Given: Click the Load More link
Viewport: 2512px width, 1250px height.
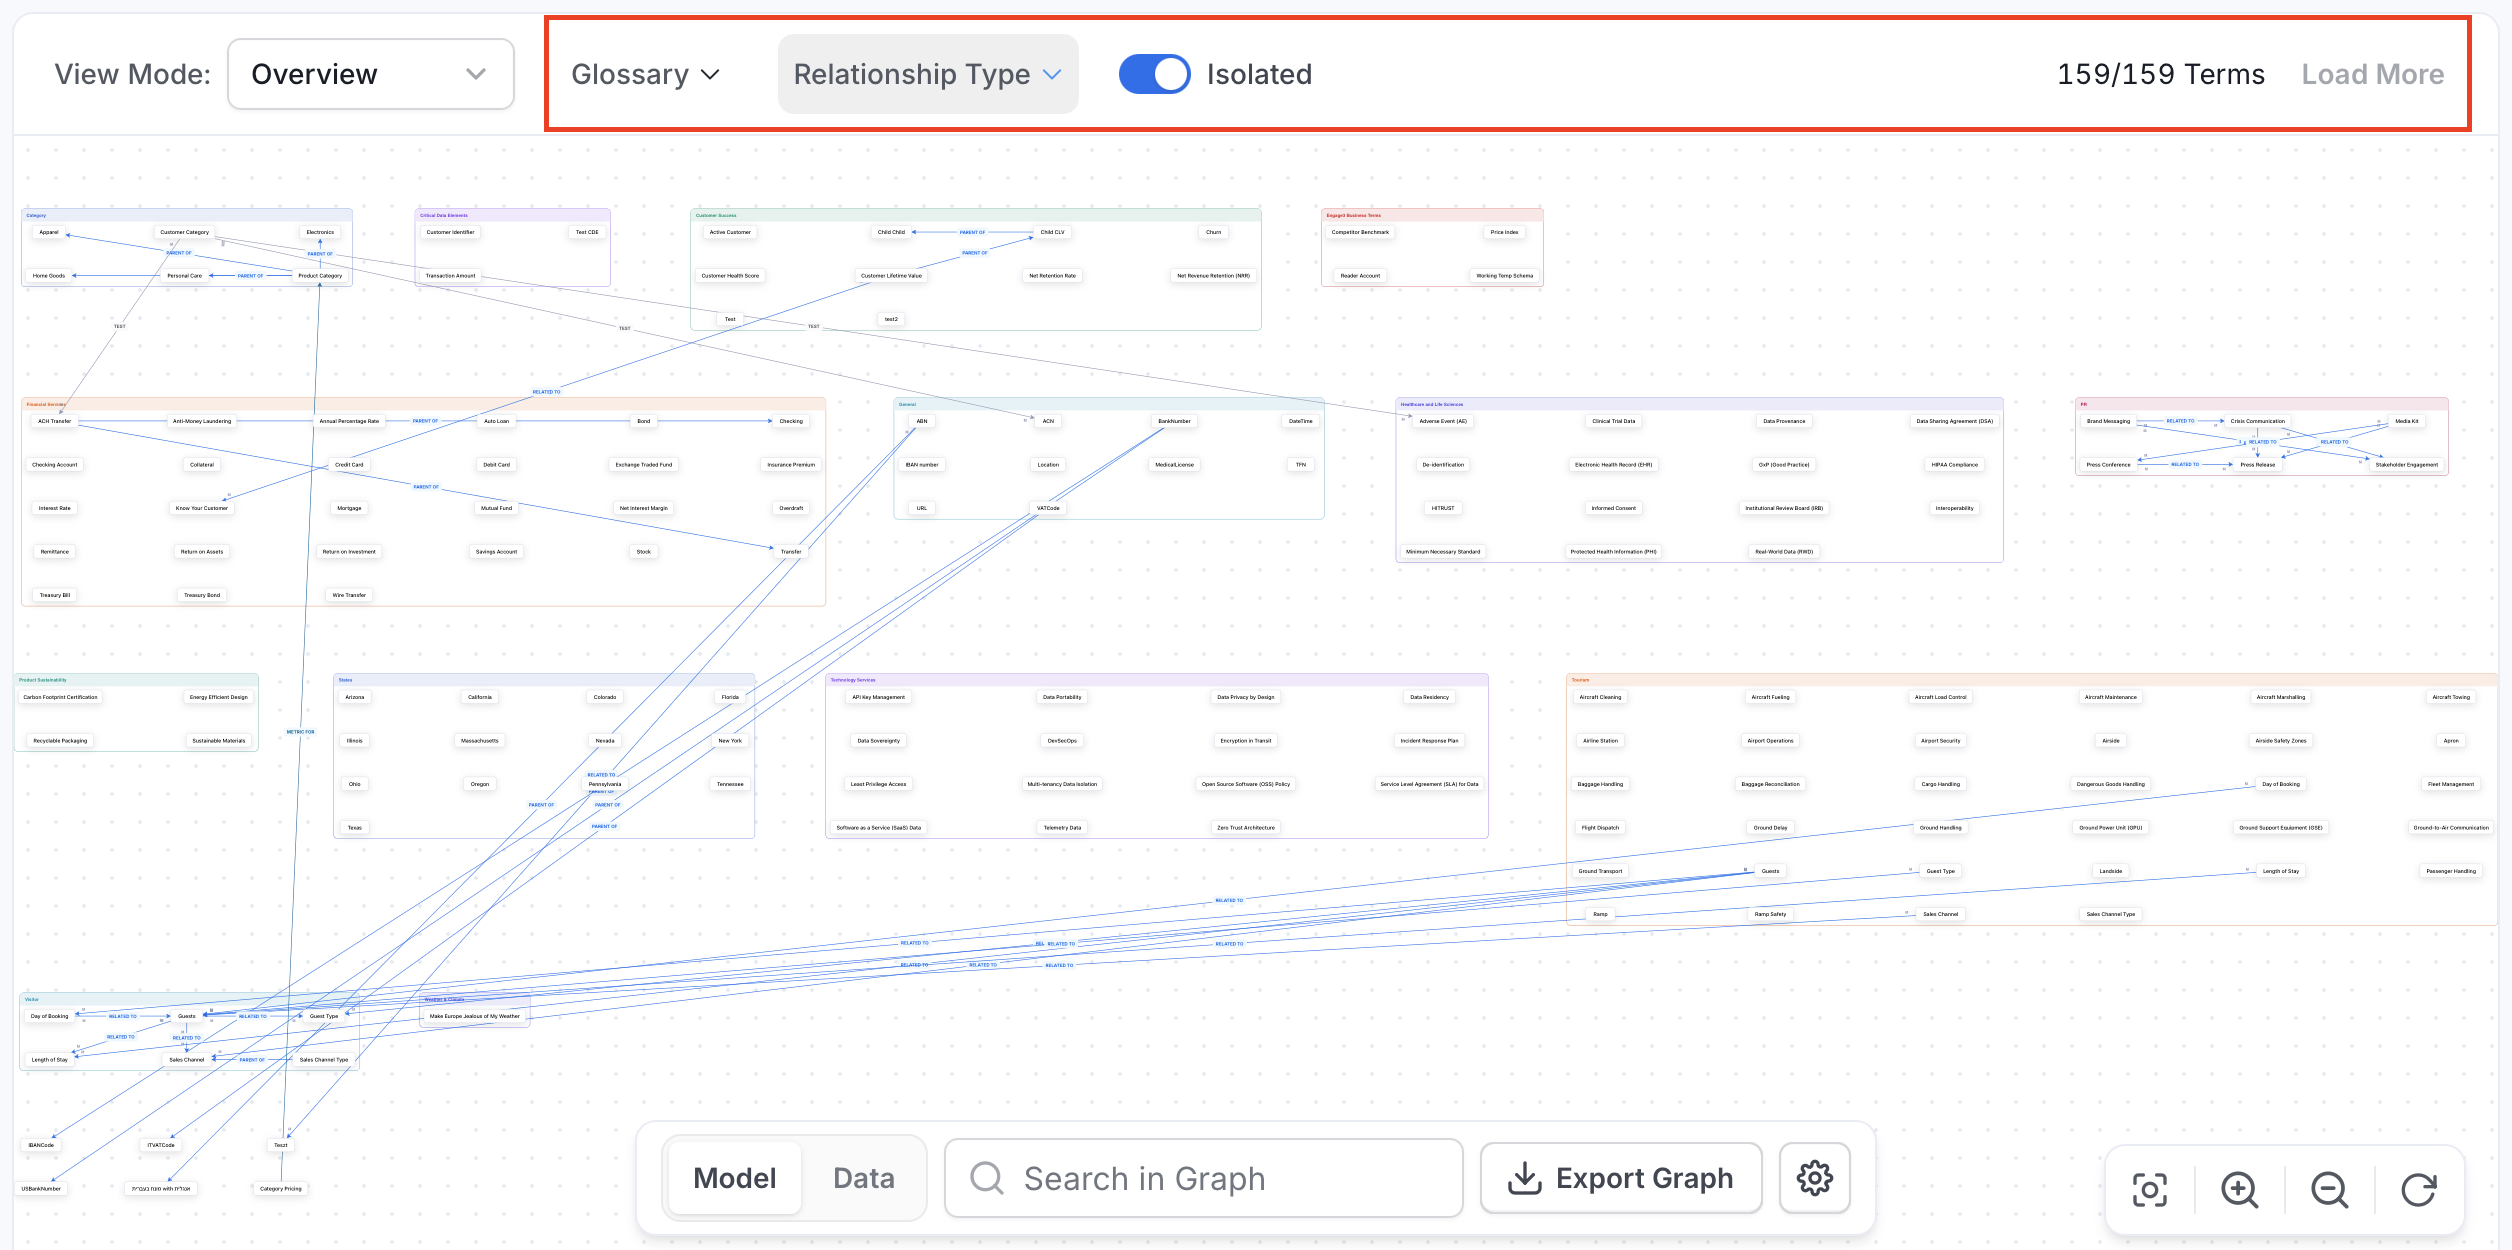Looking at the screenshot, I should click(2372, 74).
